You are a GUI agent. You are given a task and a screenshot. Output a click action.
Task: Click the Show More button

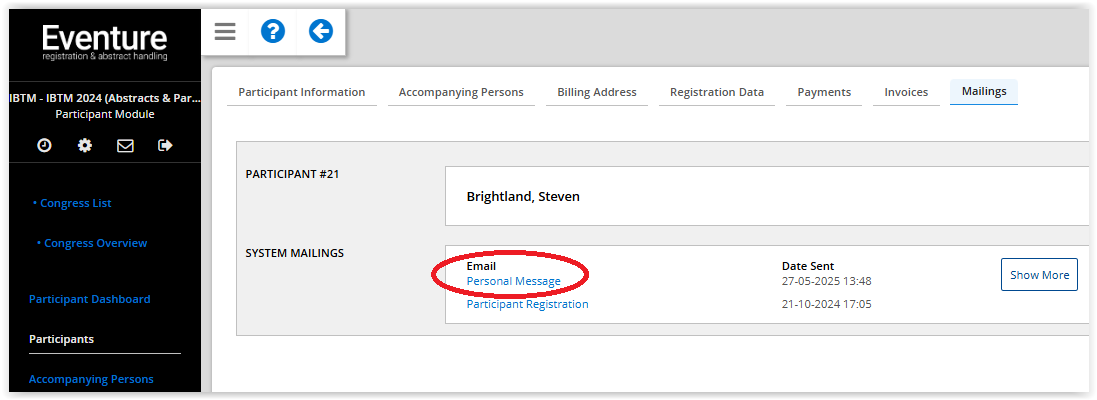(1039, 275)
